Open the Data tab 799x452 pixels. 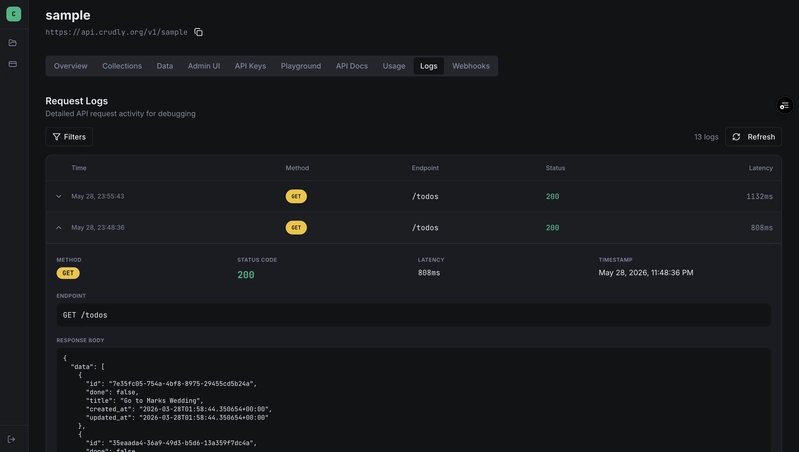click(165, 66)
